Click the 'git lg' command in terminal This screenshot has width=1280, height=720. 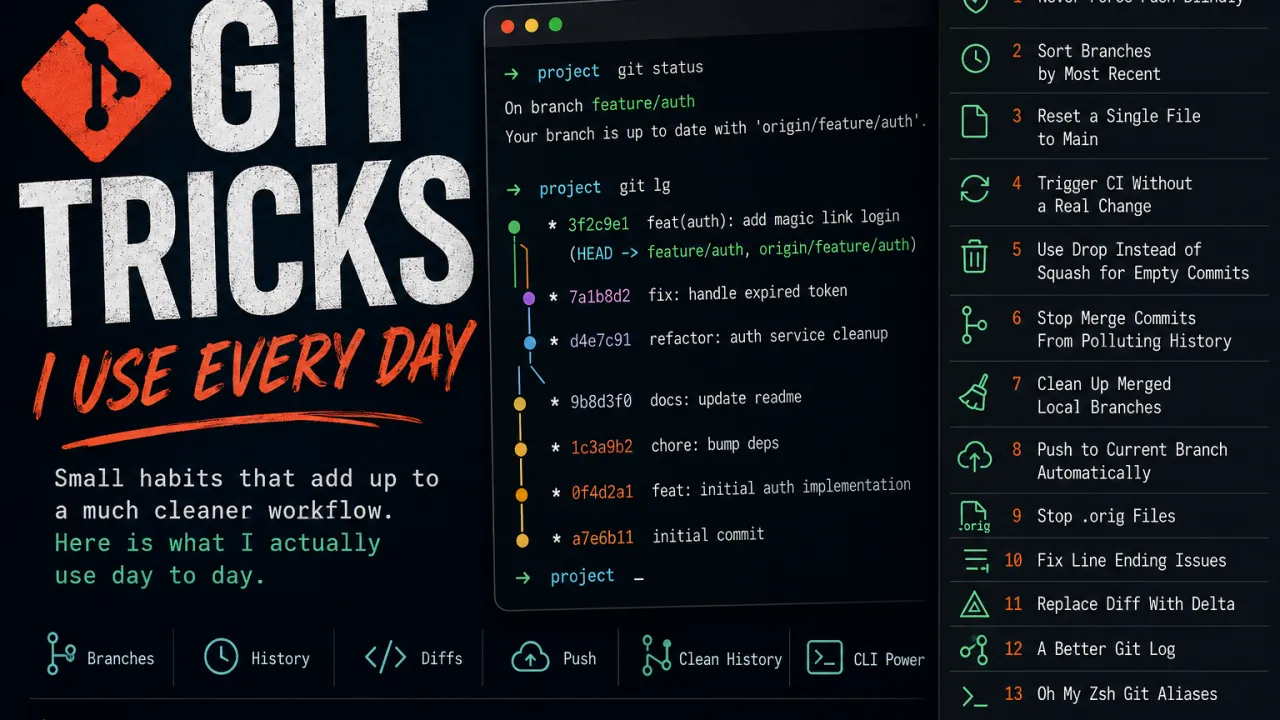(x=645, y=186)
